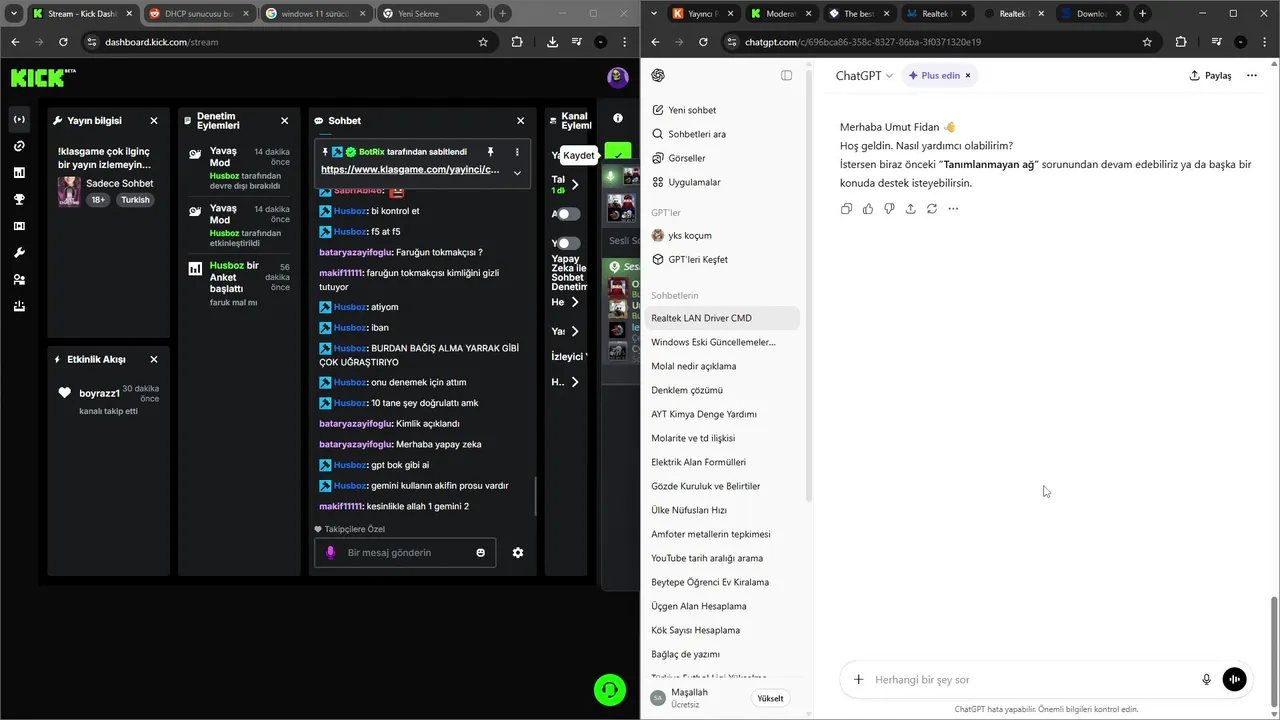This screenshot has width=1280, height=720.
Task: Open the trophy icon in Kick sidebar
Action: pyautogui.click(x=19, y=199)
